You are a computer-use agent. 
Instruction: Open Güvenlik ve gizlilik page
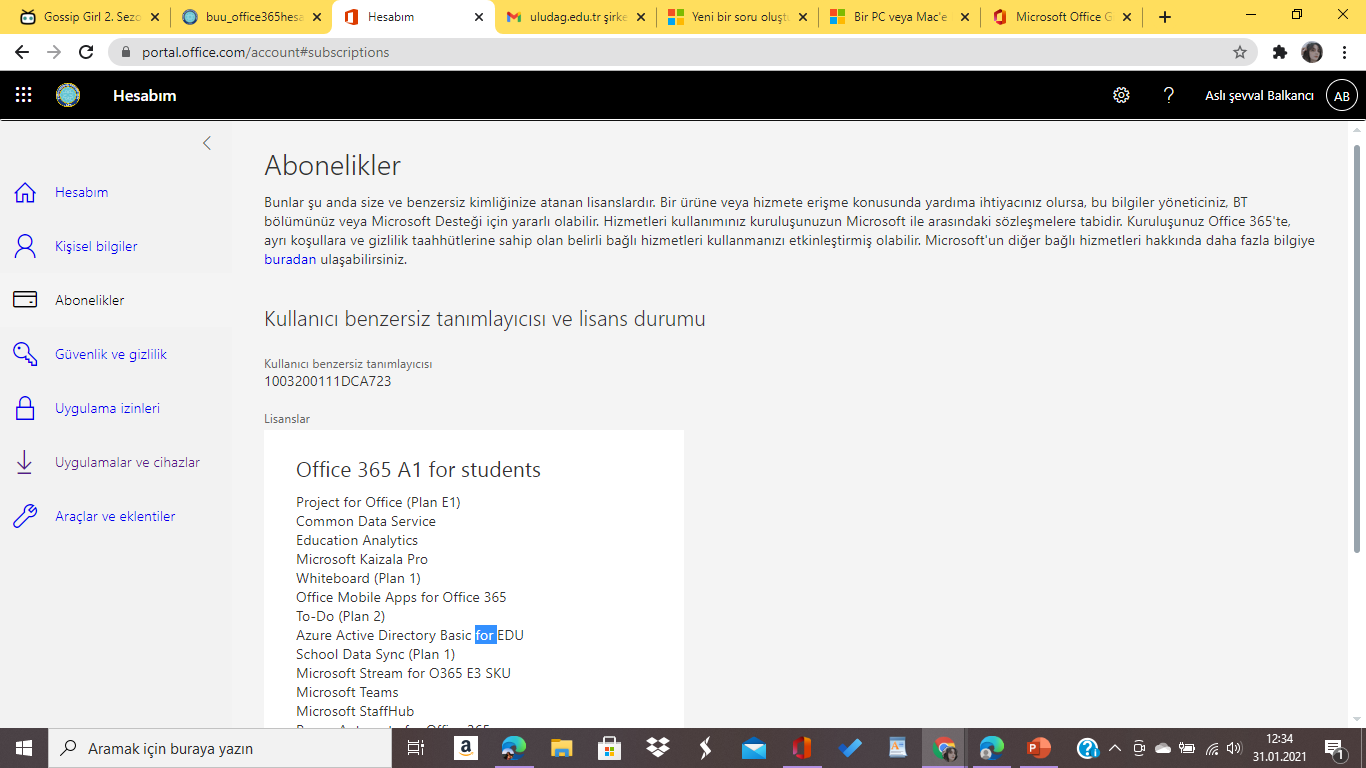(x=111, y=354)
